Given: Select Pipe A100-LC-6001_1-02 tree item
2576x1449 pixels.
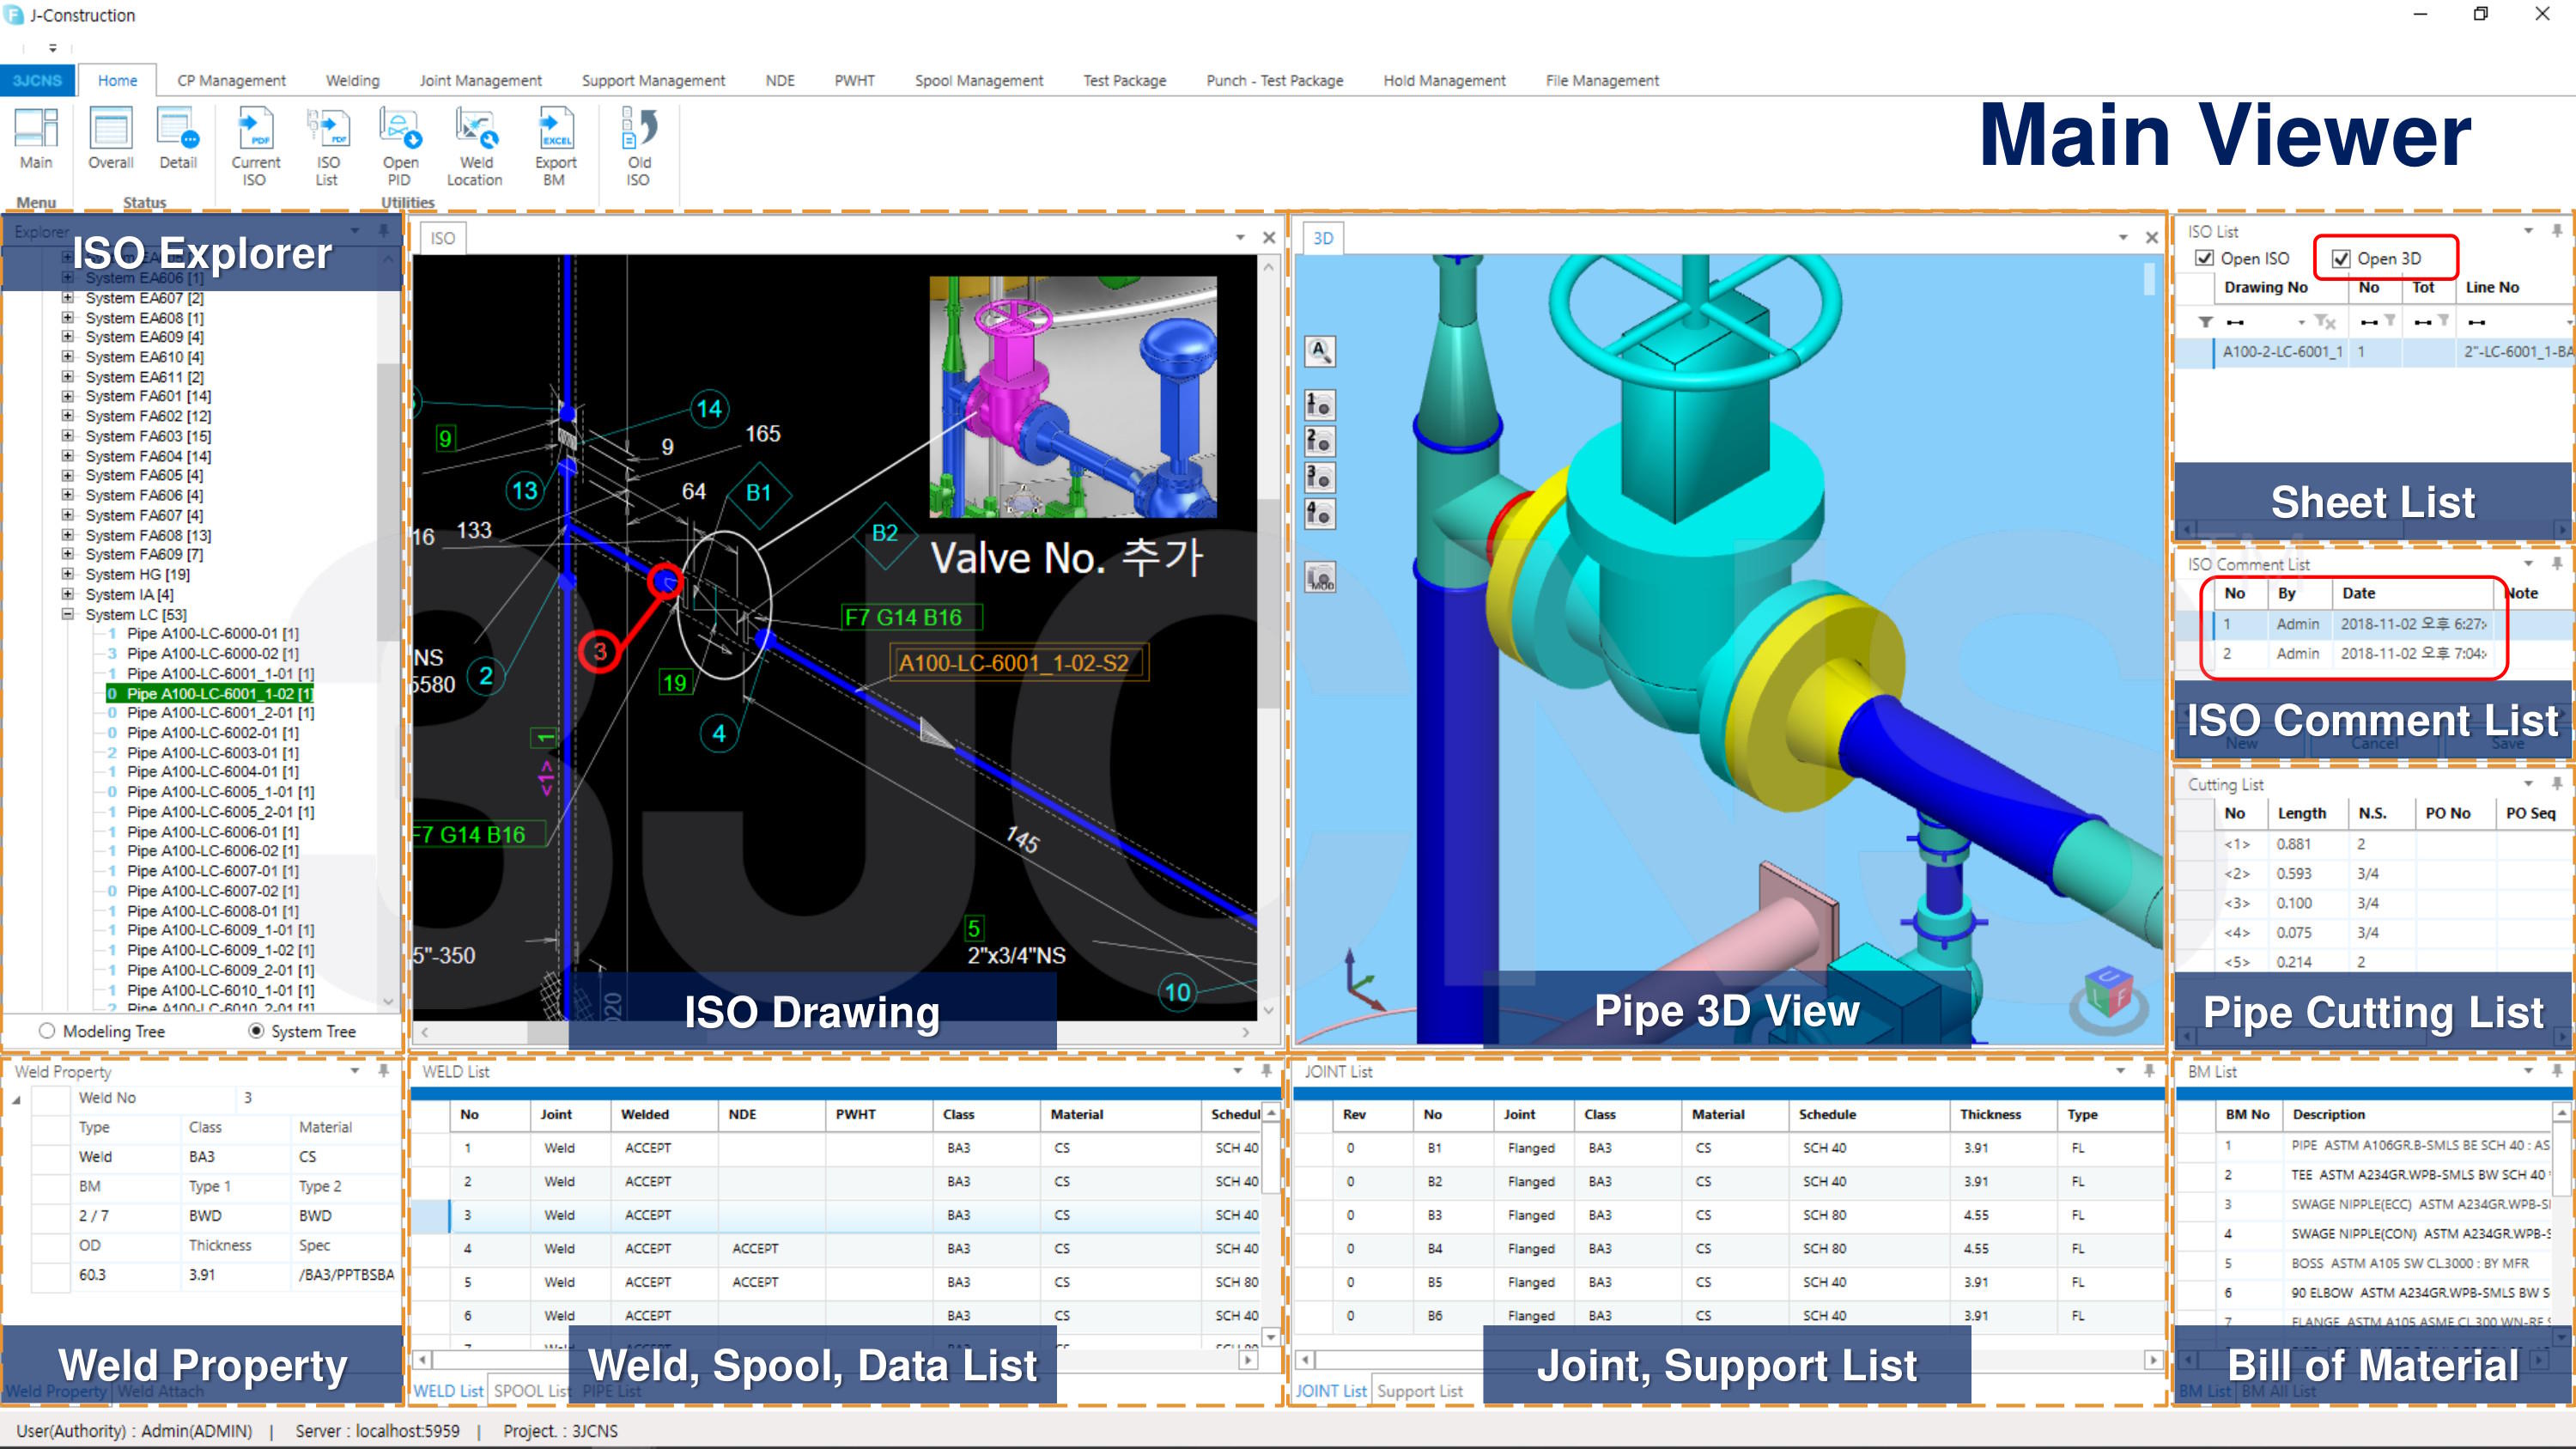Looking at the screenshot, I should 210,693.
